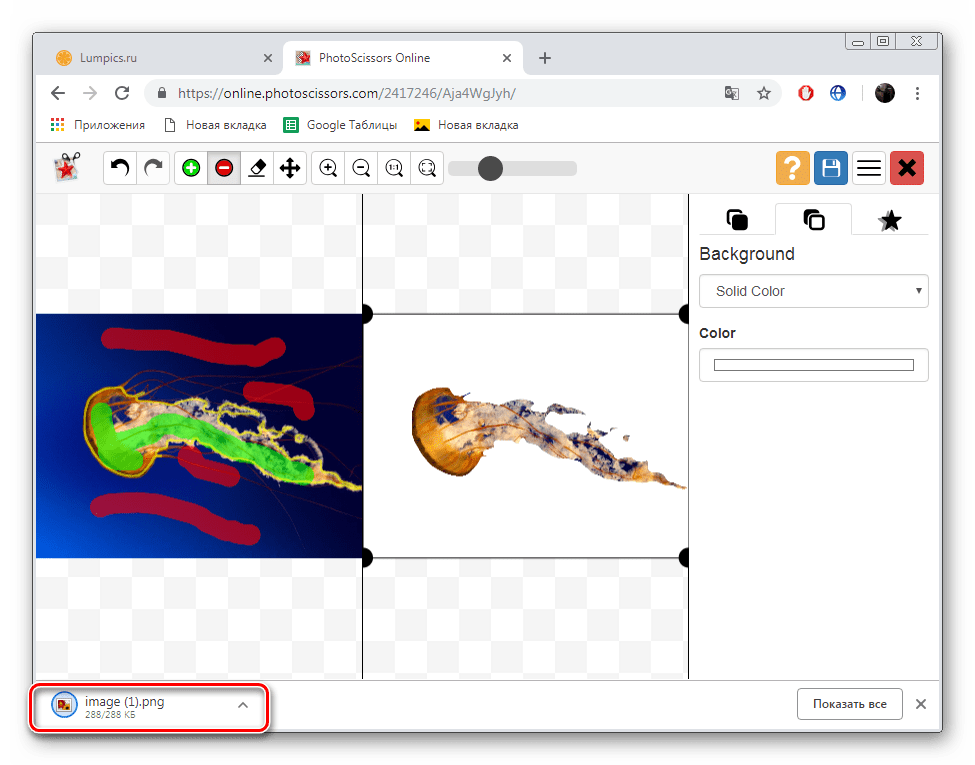Image resolution: width=975 pixels, height=765 pixels.
Task: Click the redo arrow icon
Action: coord(153,168)
